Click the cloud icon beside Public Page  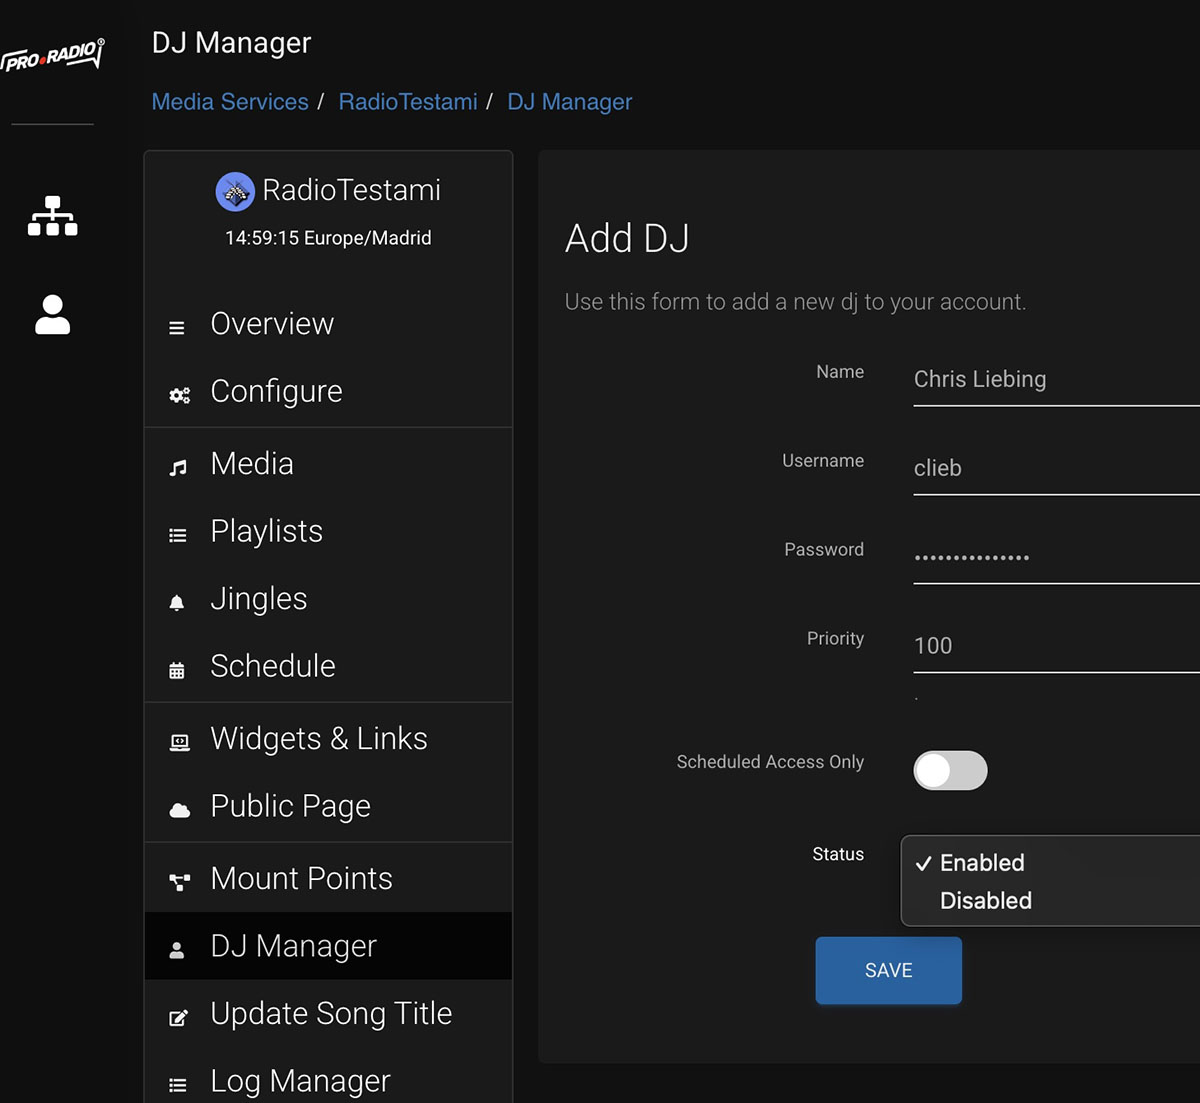(179, 810)
